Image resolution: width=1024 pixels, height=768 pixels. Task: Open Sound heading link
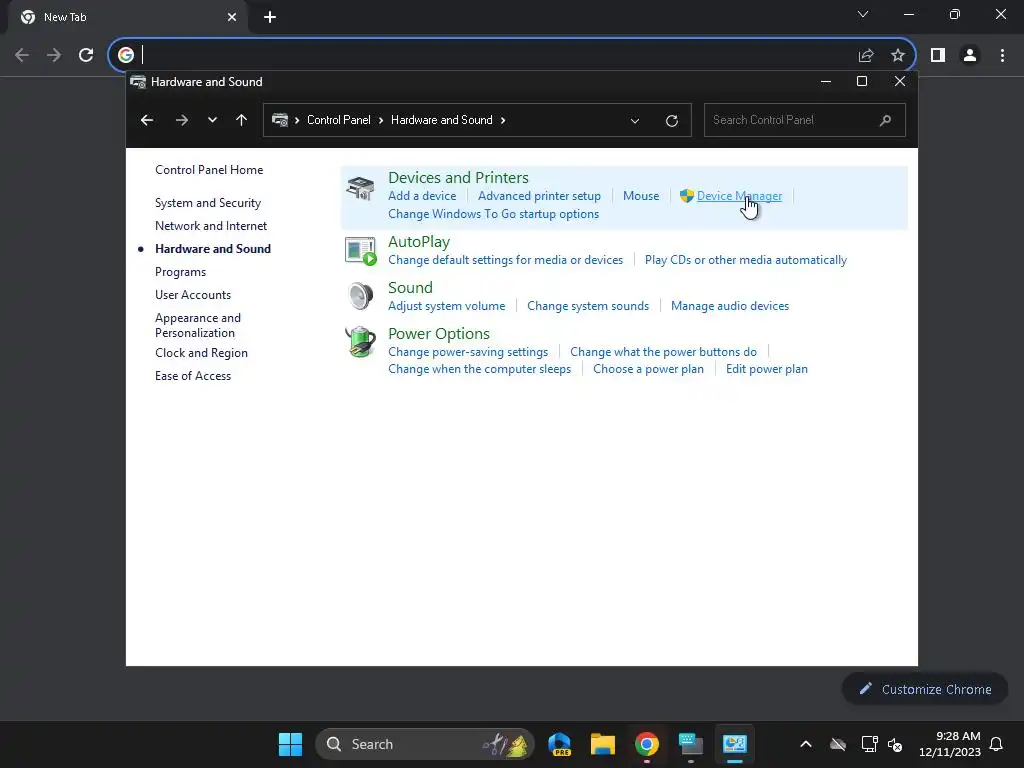(x=410, y=288)
